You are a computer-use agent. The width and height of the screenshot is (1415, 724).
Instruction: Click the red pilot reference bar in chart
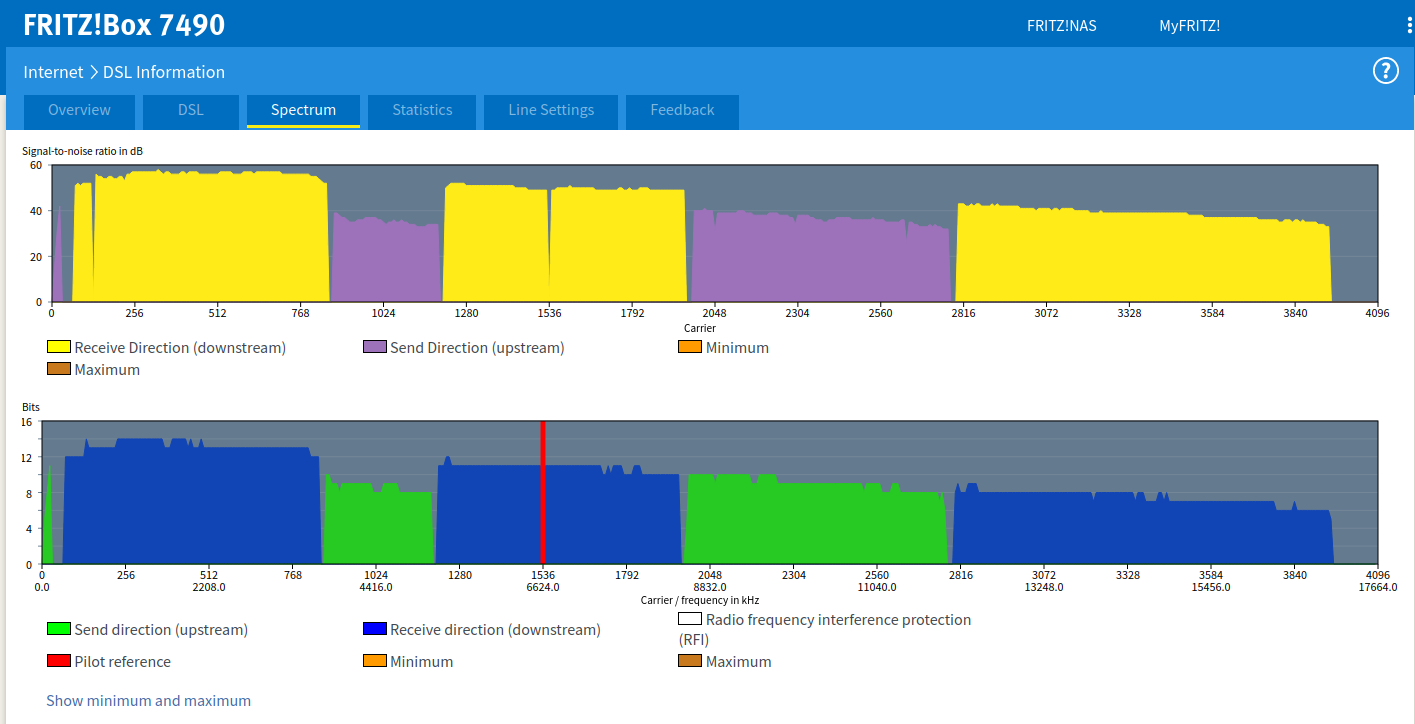[x=542, y=492]
